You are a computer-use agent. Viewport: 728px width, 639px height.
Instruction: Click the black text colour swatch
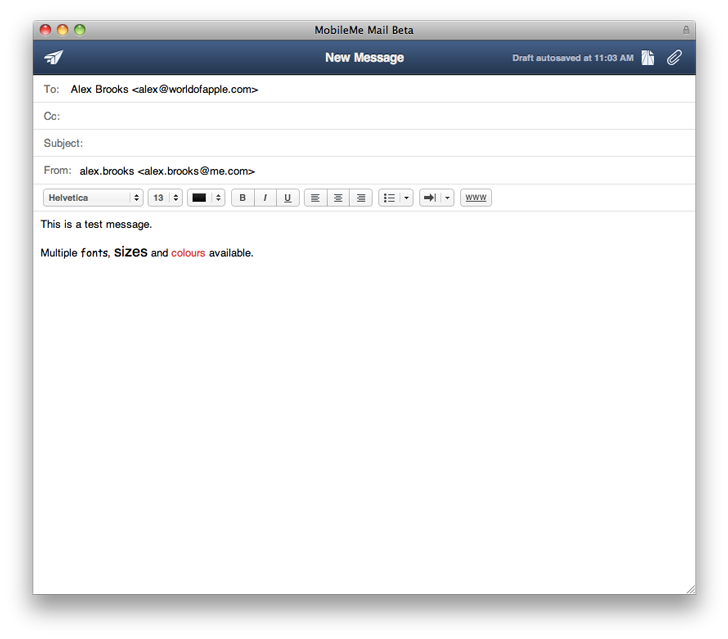click(199, 198)
